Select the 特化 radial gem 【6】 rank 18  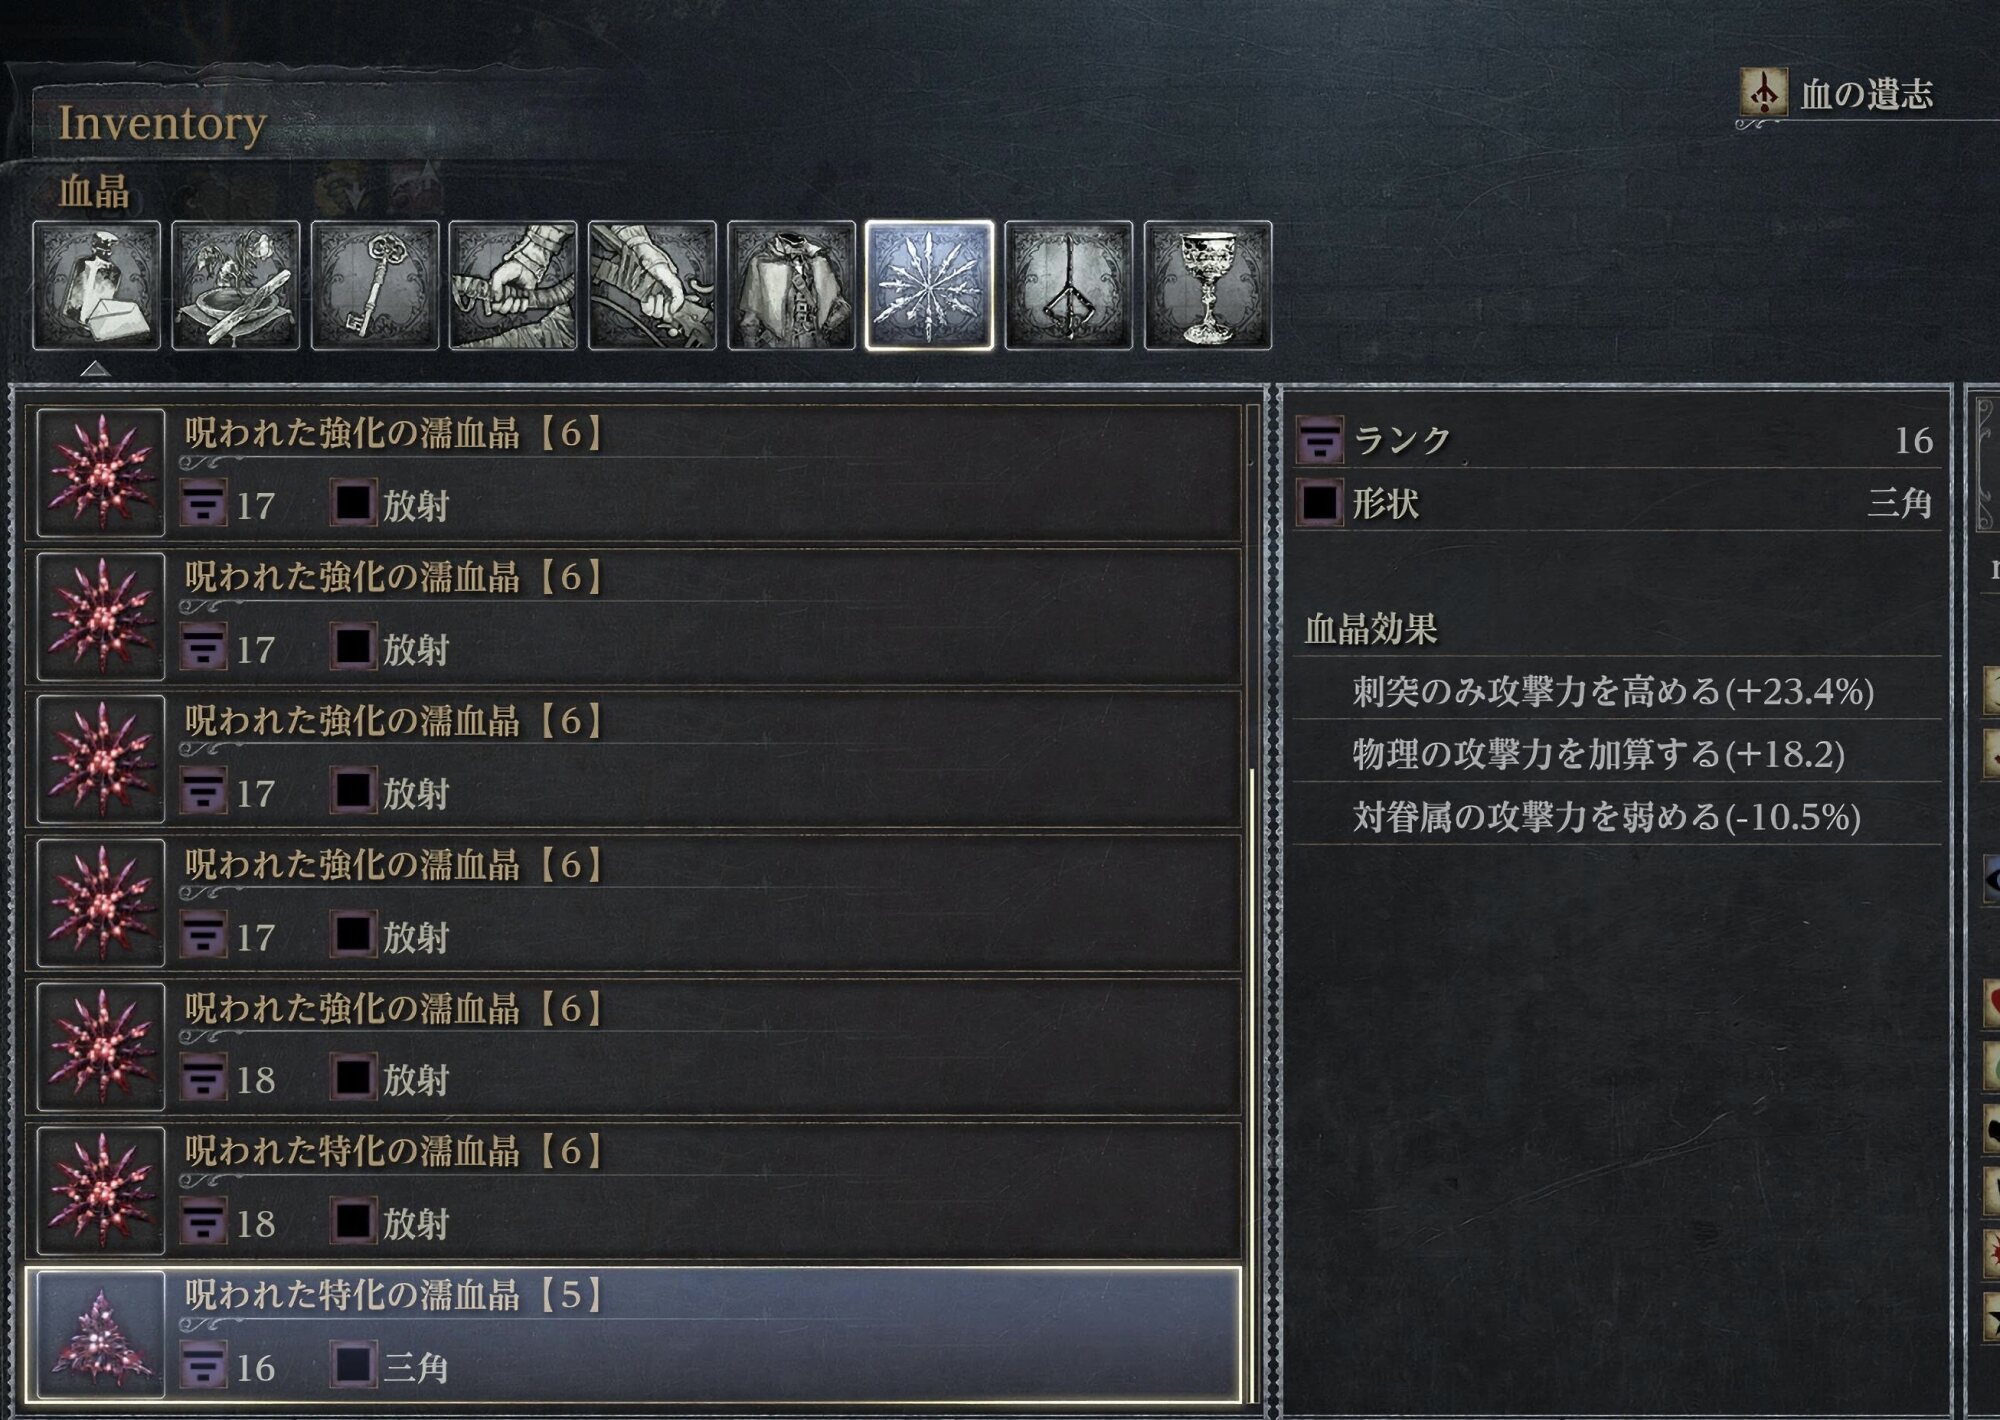(633, 1190)
